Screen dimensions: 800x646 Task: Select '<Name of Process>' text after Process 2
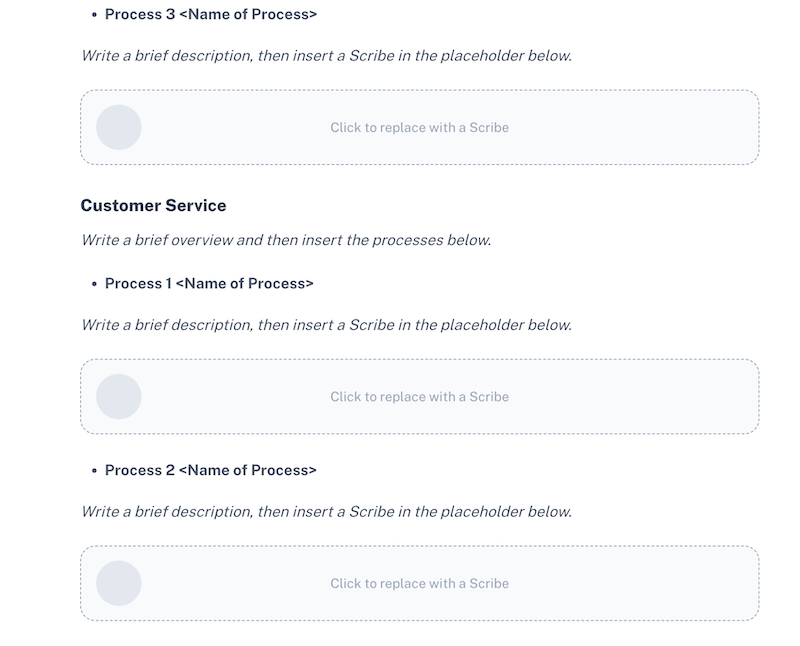(248, 470)
